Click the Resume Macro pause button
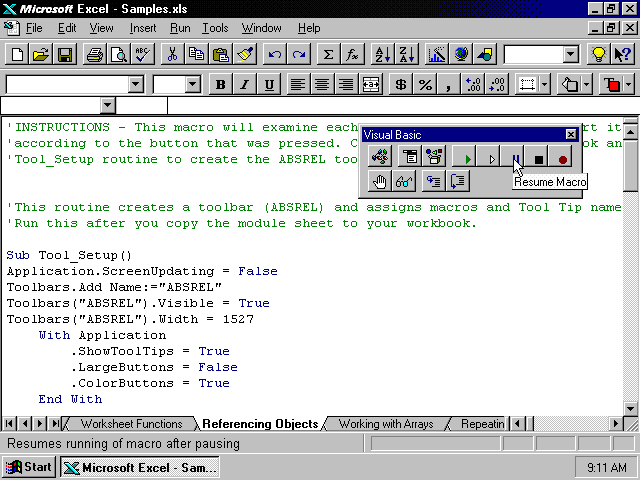The image size is (640, 480). (x=512, y=157)
